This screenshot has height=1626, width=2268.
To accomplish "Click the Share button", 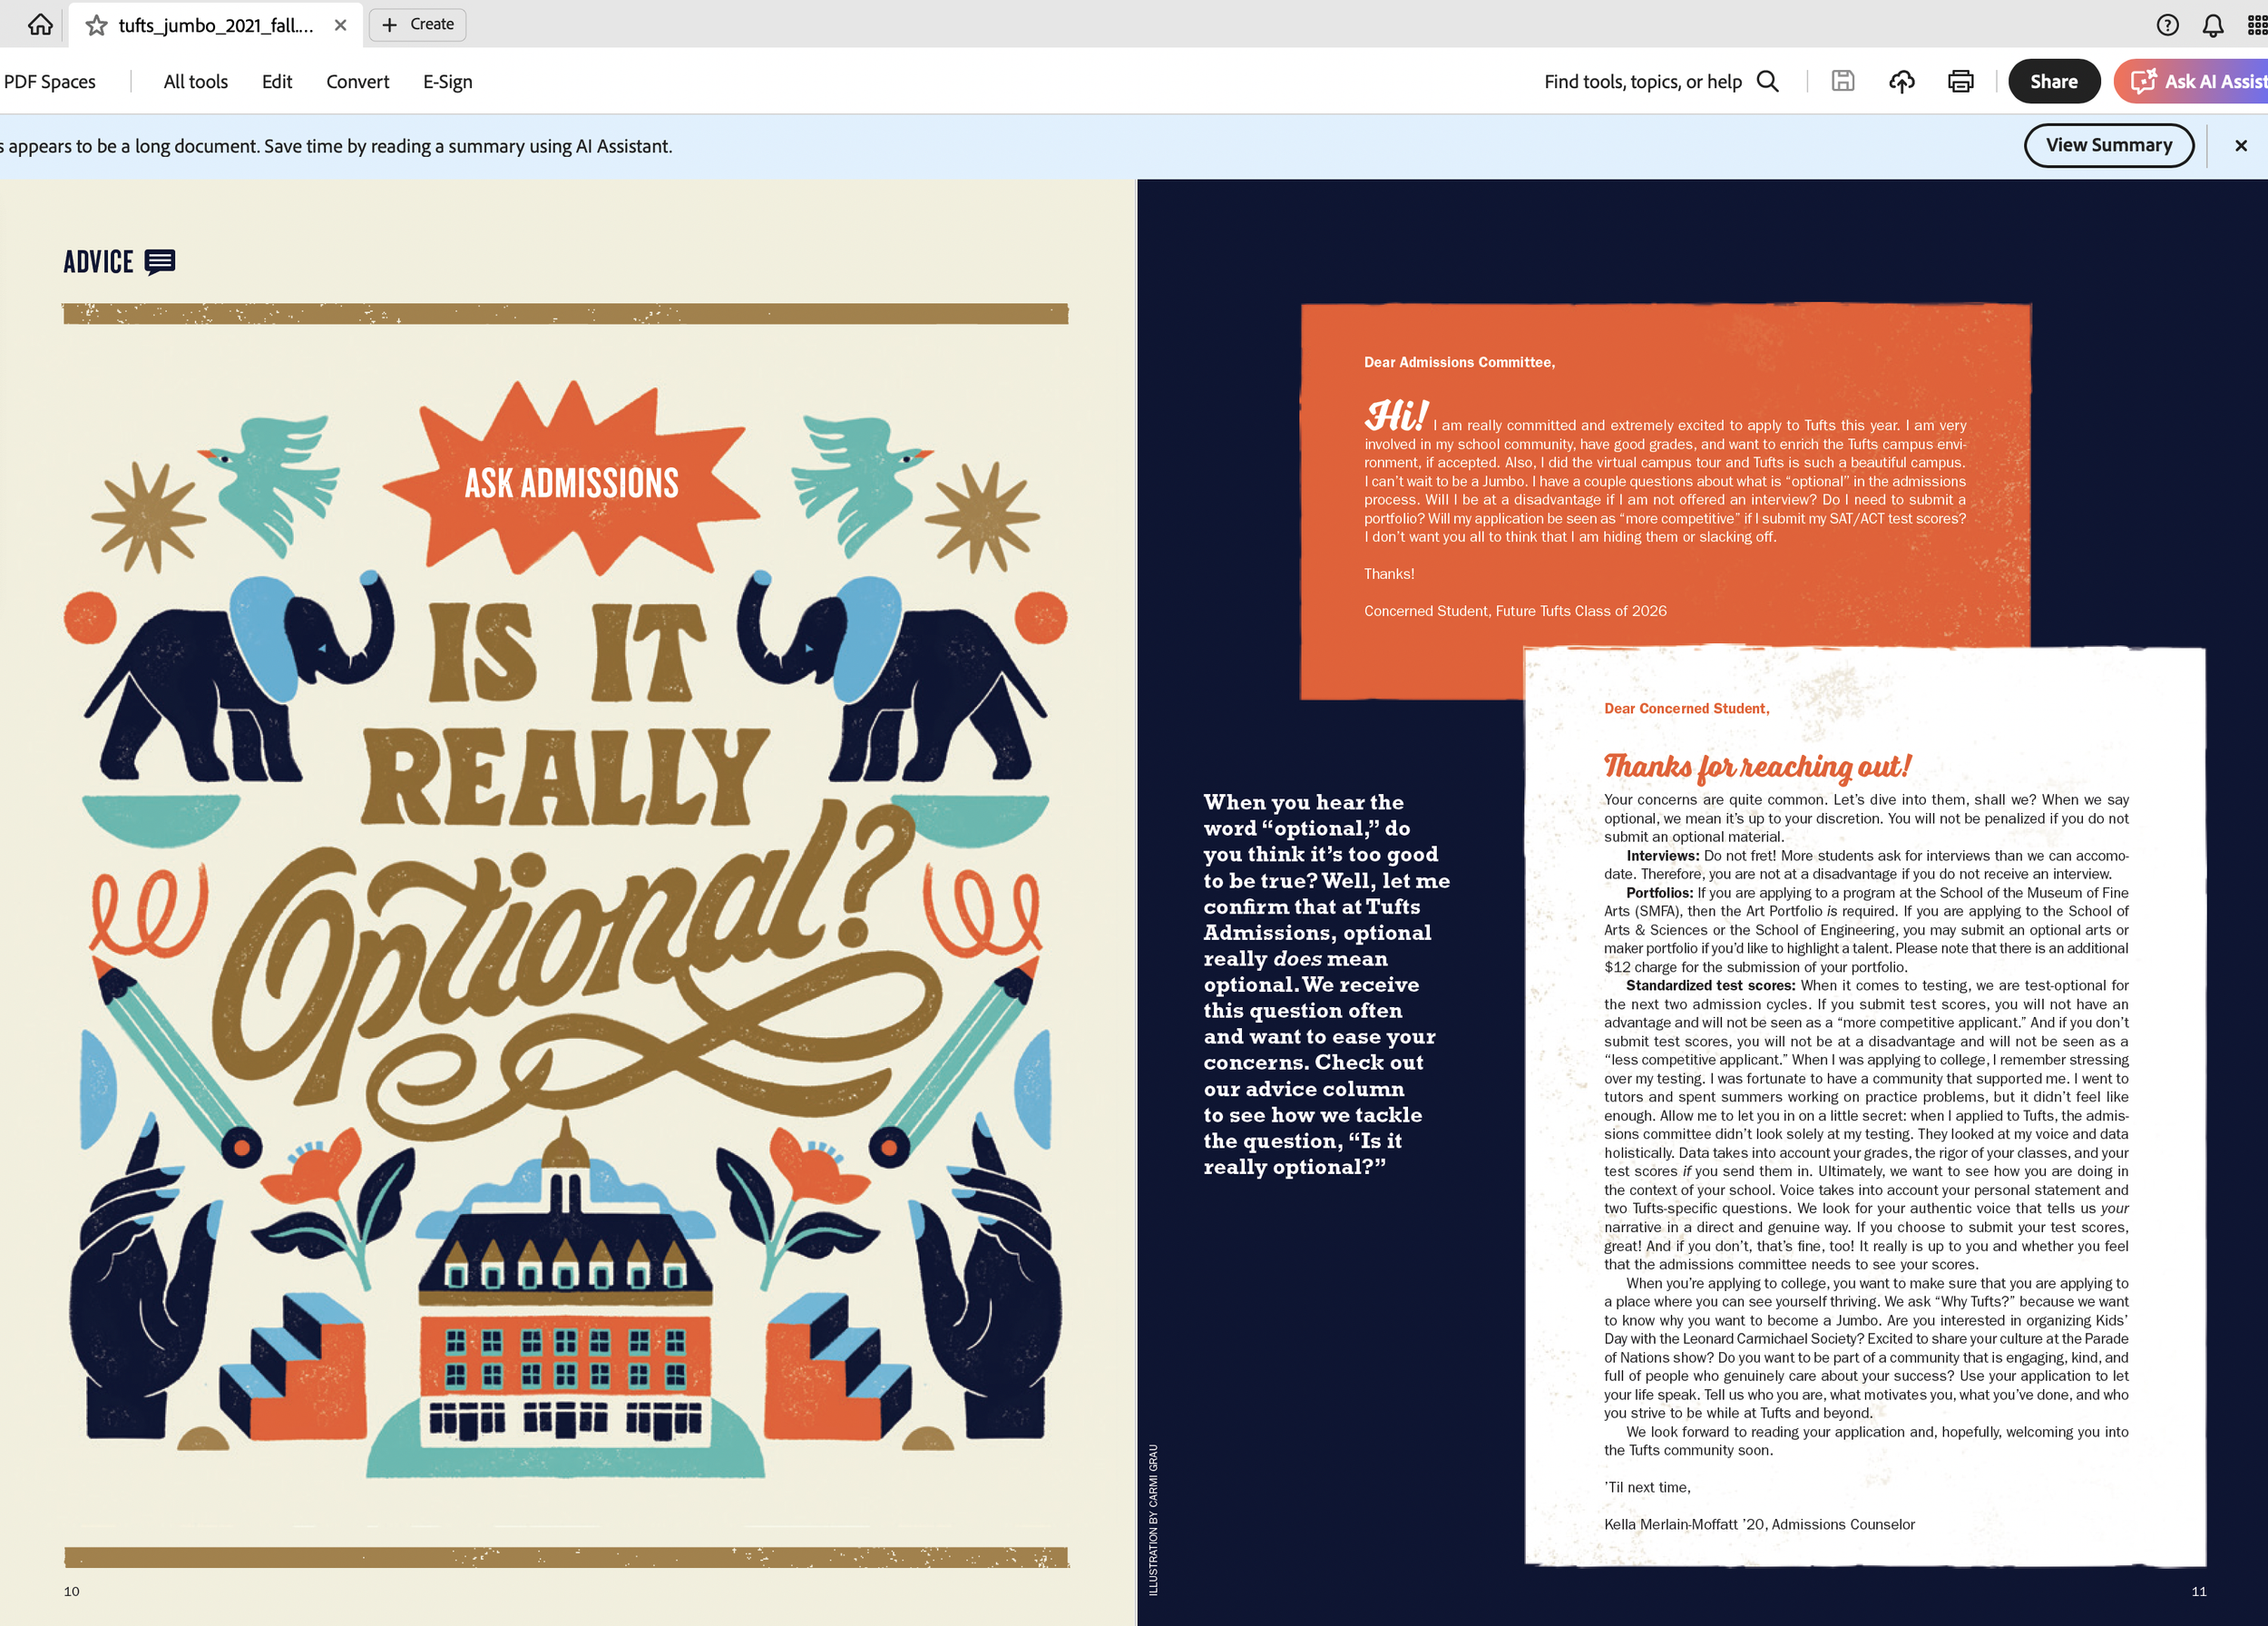I will pos(2053,82).
